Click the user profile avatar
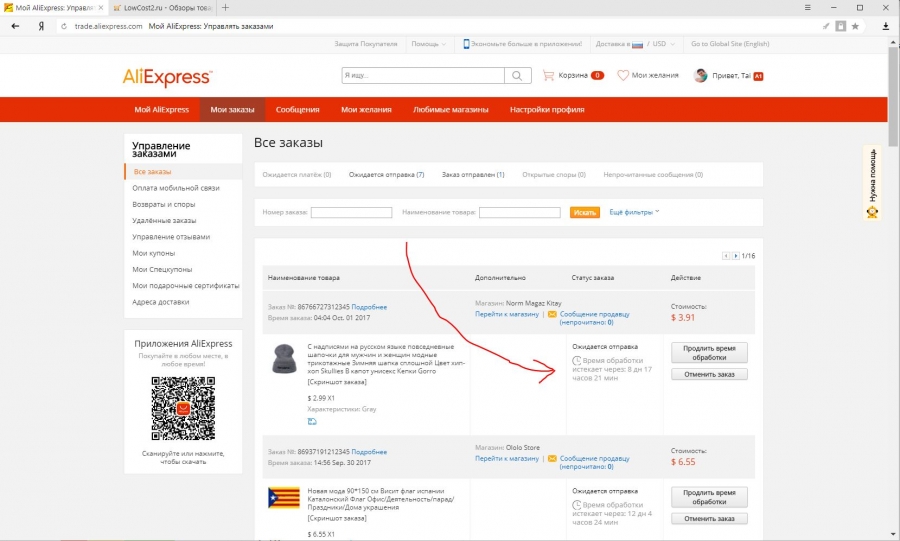This screenshot has height=541, width=900. tap(700, 75)
